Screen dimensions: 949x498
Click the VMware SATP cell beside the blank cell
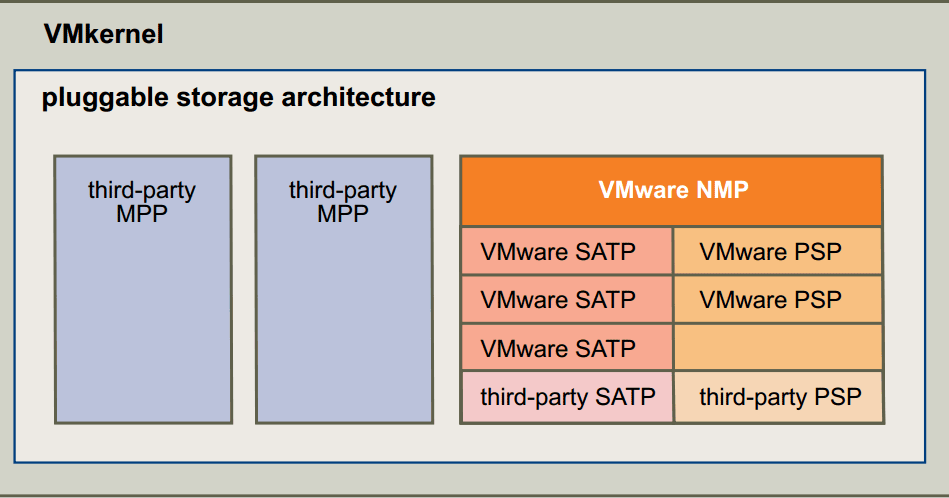[567, 348]
